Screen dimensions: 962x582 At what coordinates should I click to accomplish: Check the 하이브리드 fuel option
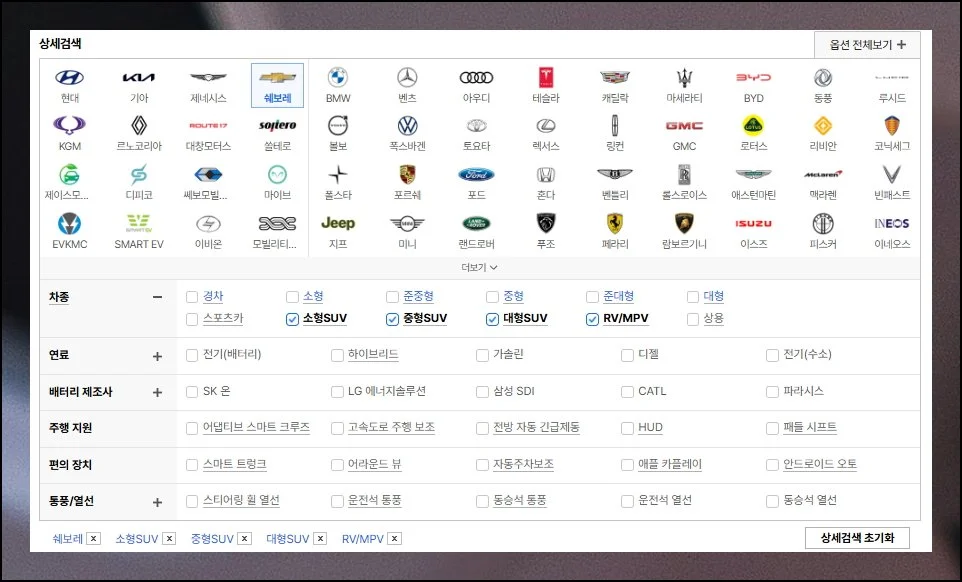338,355
